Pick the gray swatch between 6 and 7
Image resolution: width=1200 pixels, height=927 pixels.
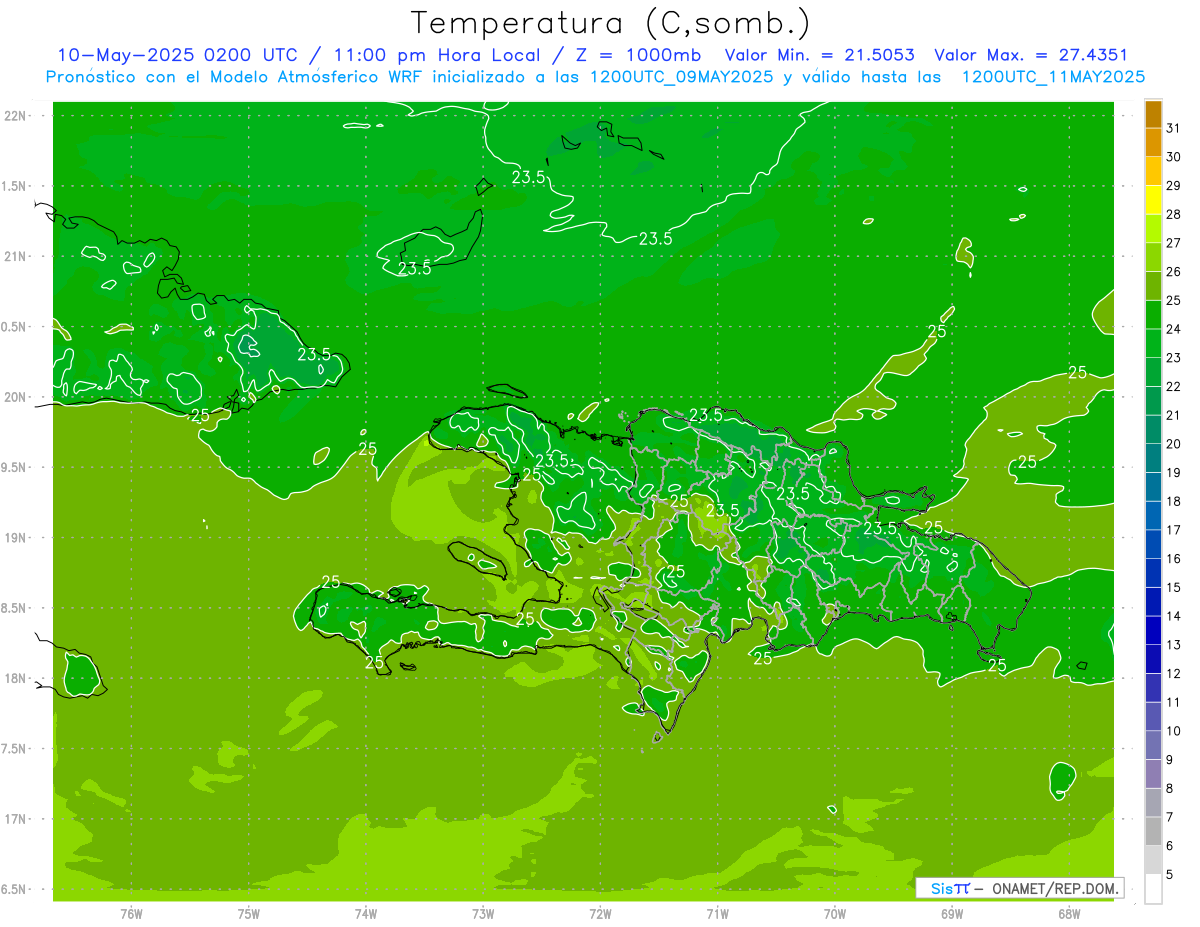(x=1153, y=831)
